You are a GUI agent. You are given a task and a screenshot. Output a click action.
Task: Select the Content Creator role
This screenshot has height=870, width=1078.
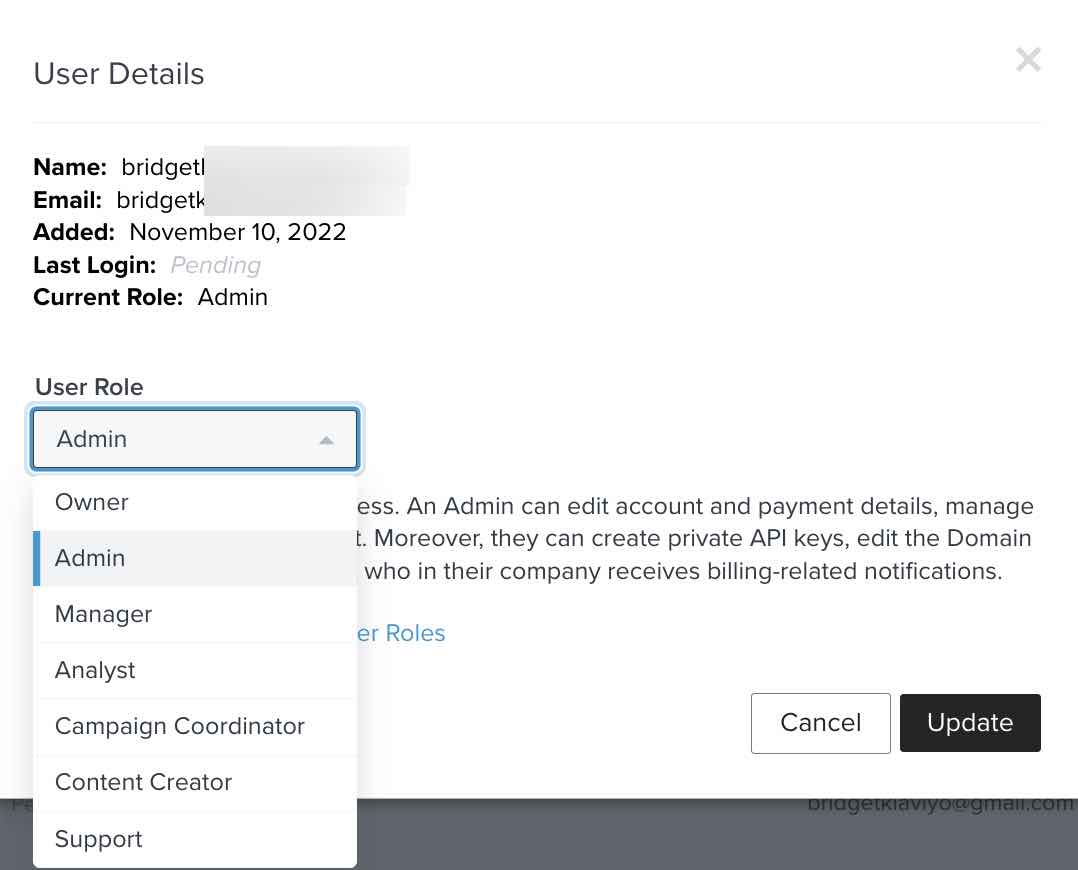[x=143, y=782]
